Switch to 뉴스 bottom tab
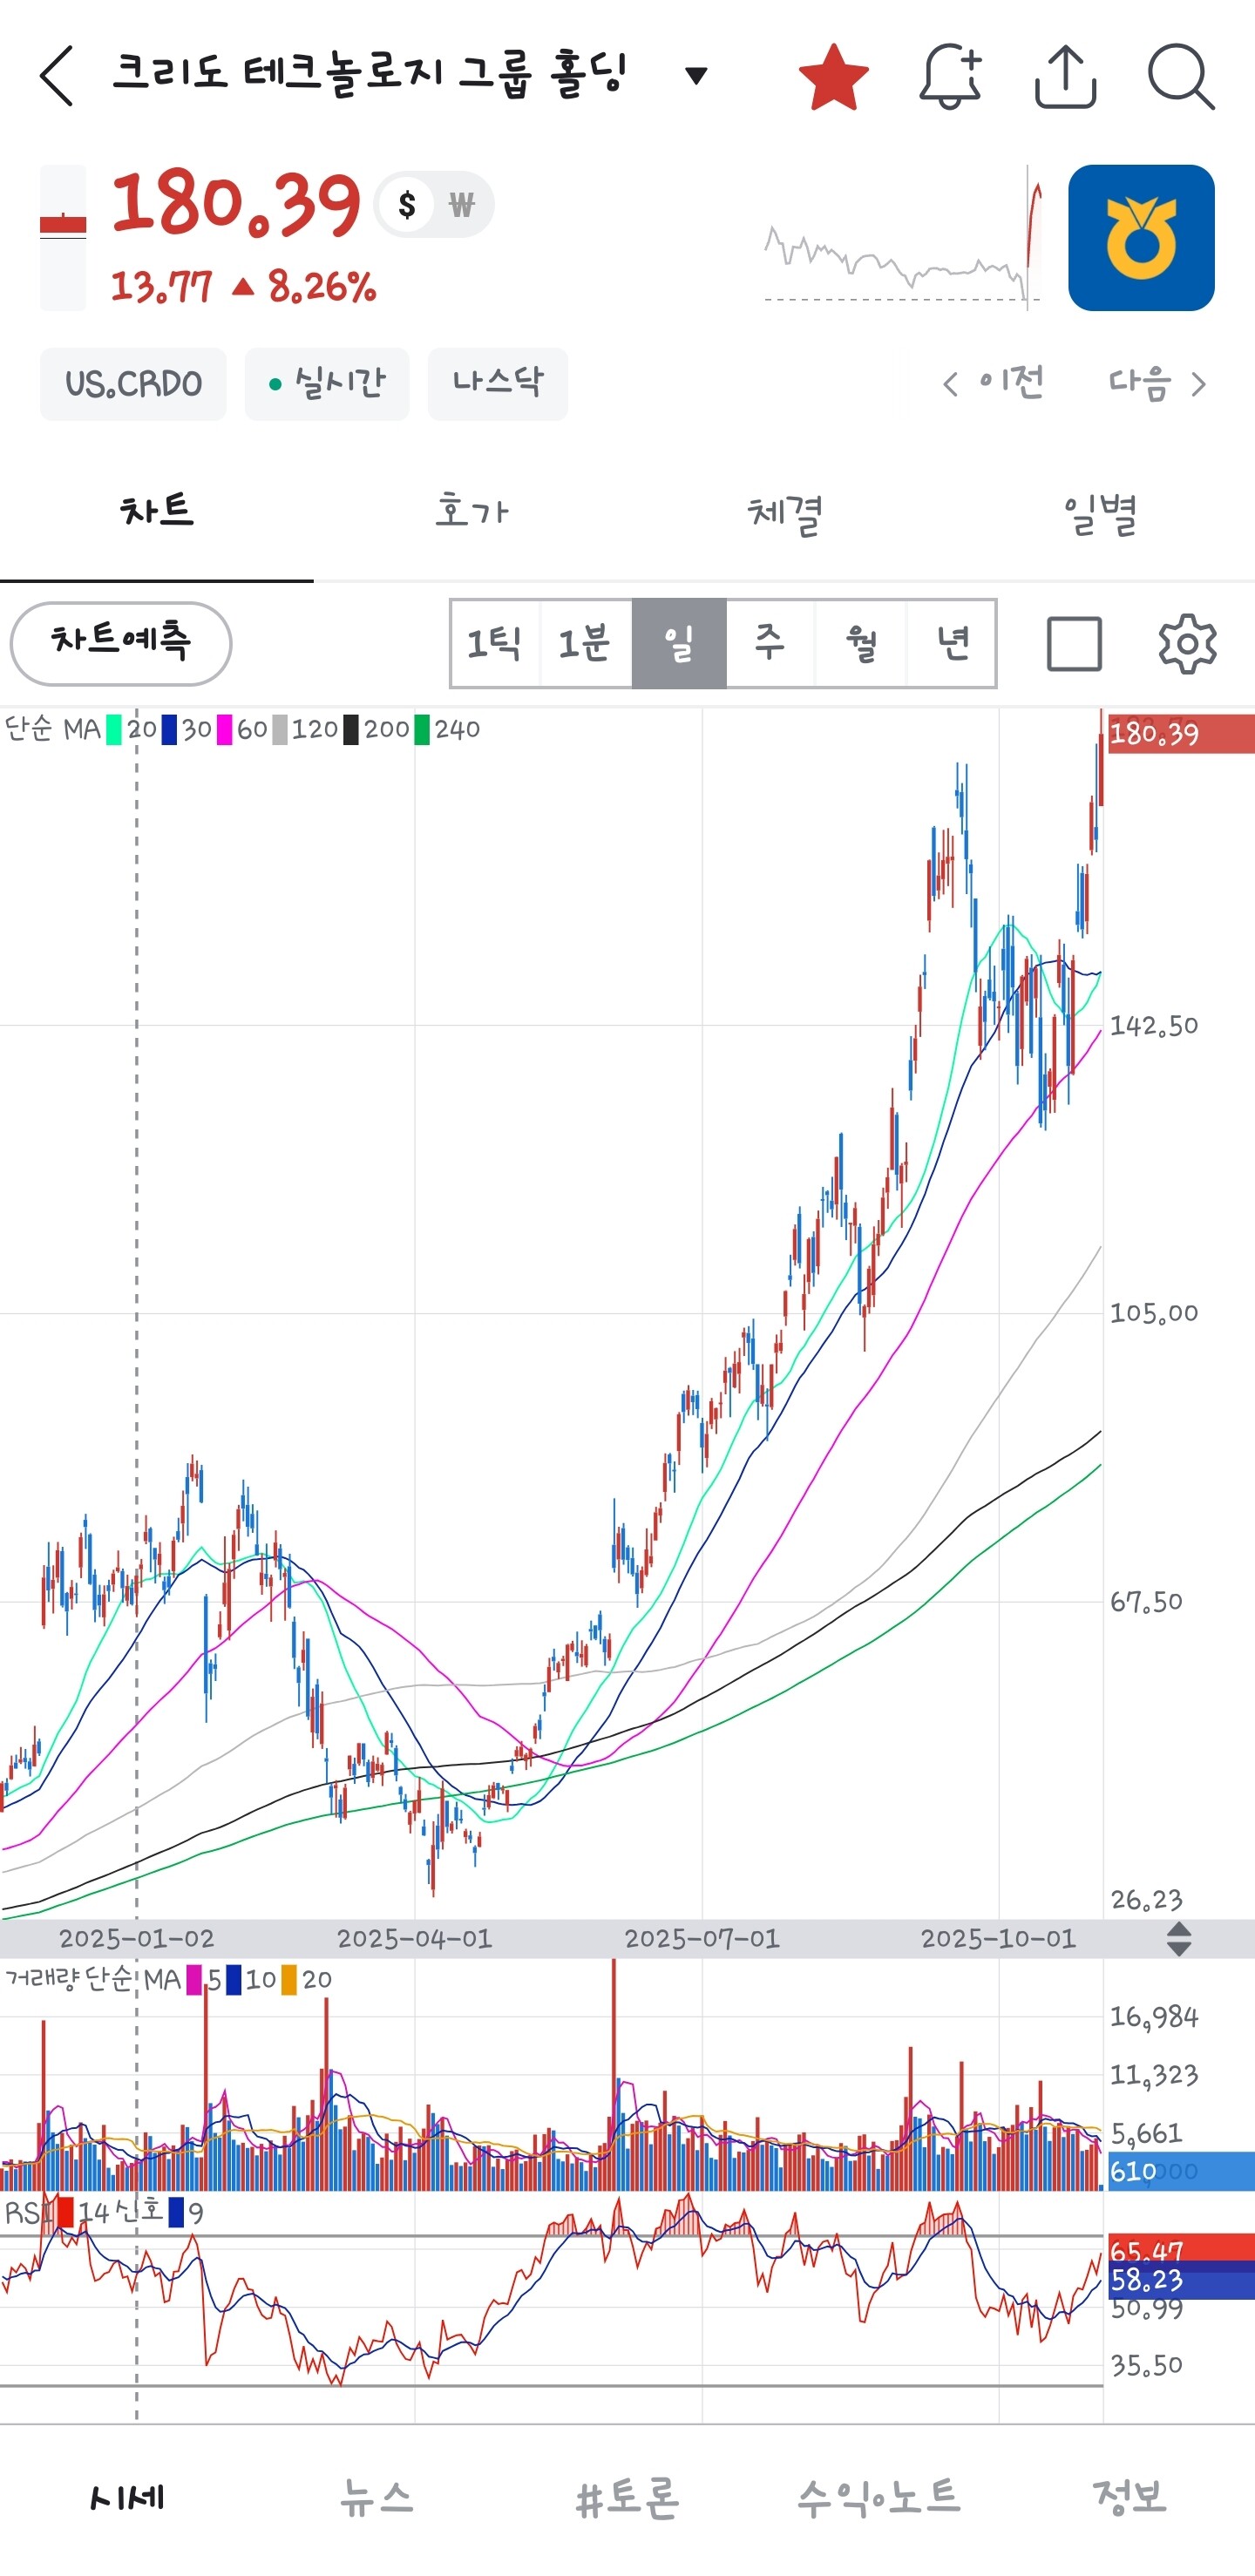Image resolution: width=1255 pixels, height=2576 pixels. [x=377, y=2498]
